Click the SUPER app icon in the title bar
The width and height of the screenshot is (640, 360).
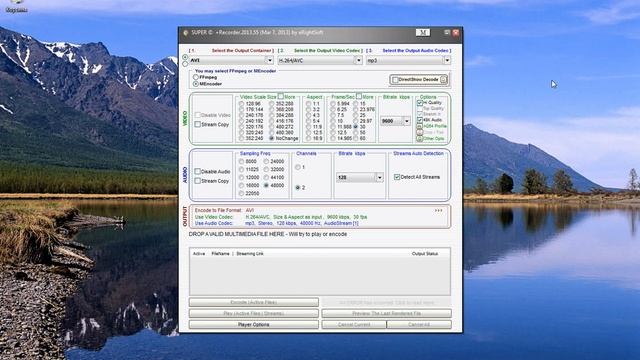(x=186, y=33)
